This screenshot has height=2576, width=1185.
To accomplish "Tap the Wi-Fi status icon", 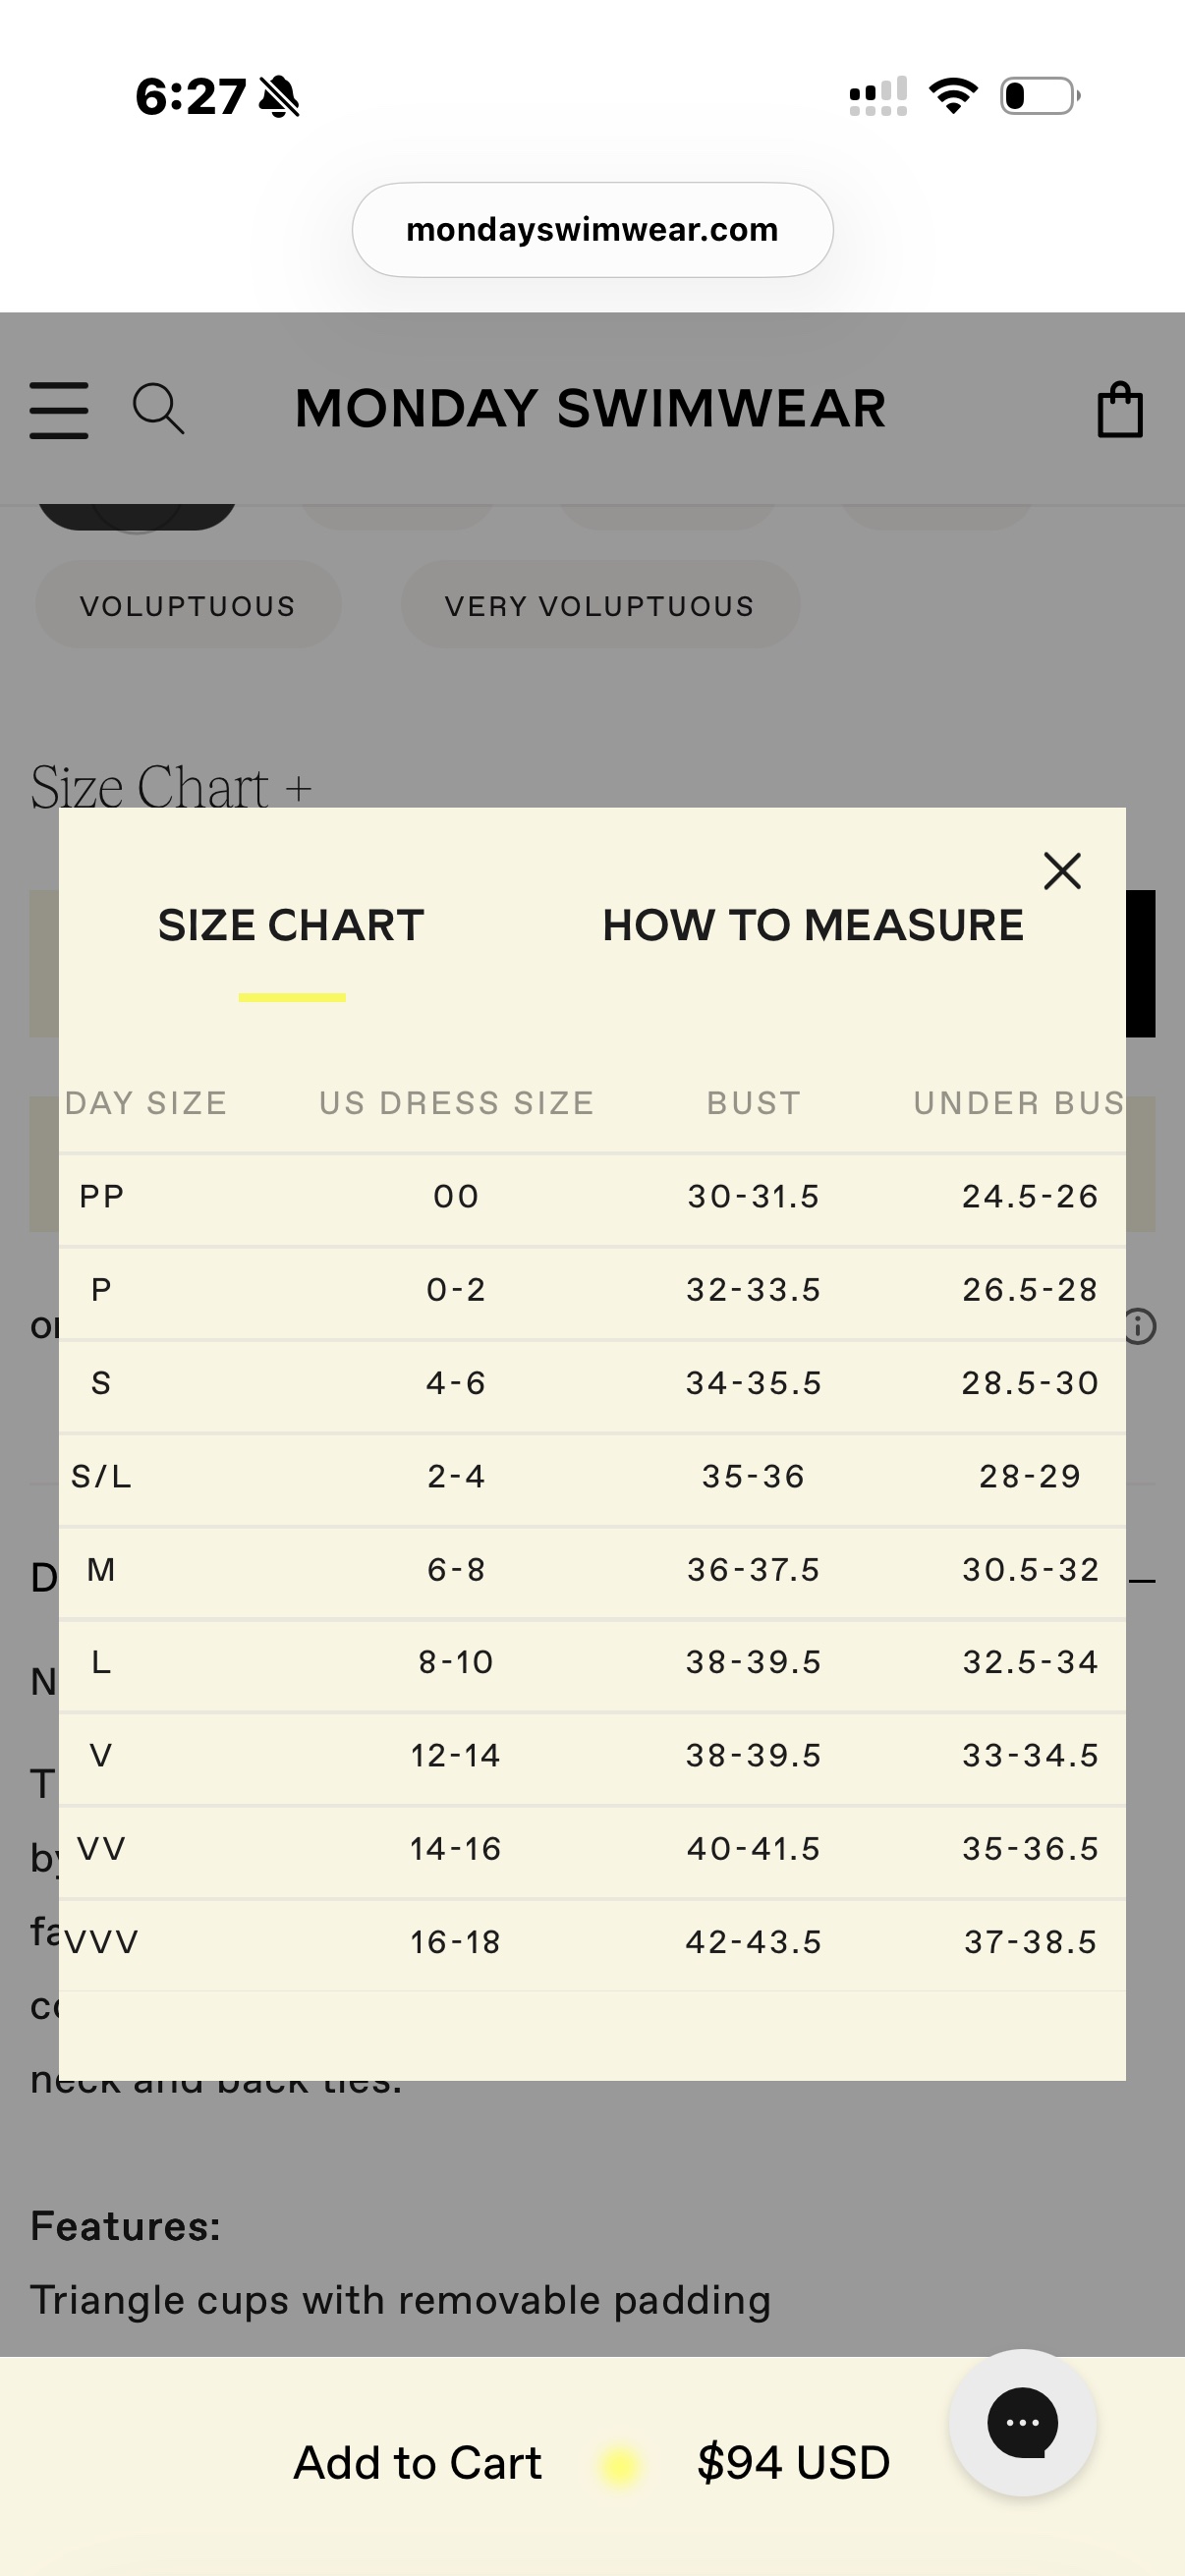I will click(953, 96).
